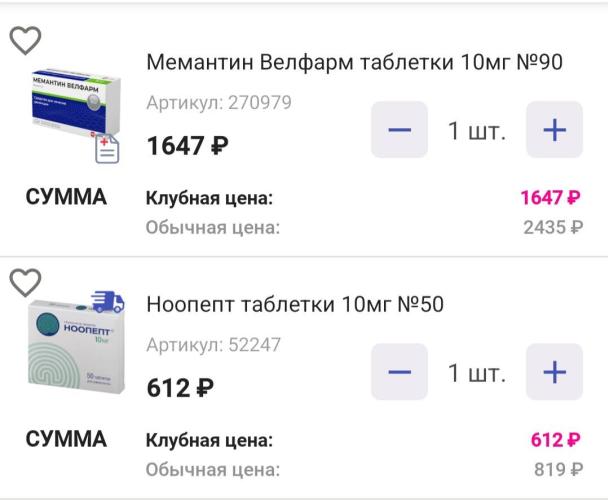The height and width of the screenshot is (500, 608).
Task: Tap the 612 ₽ club price in pink
Action: tap(556, 439)
